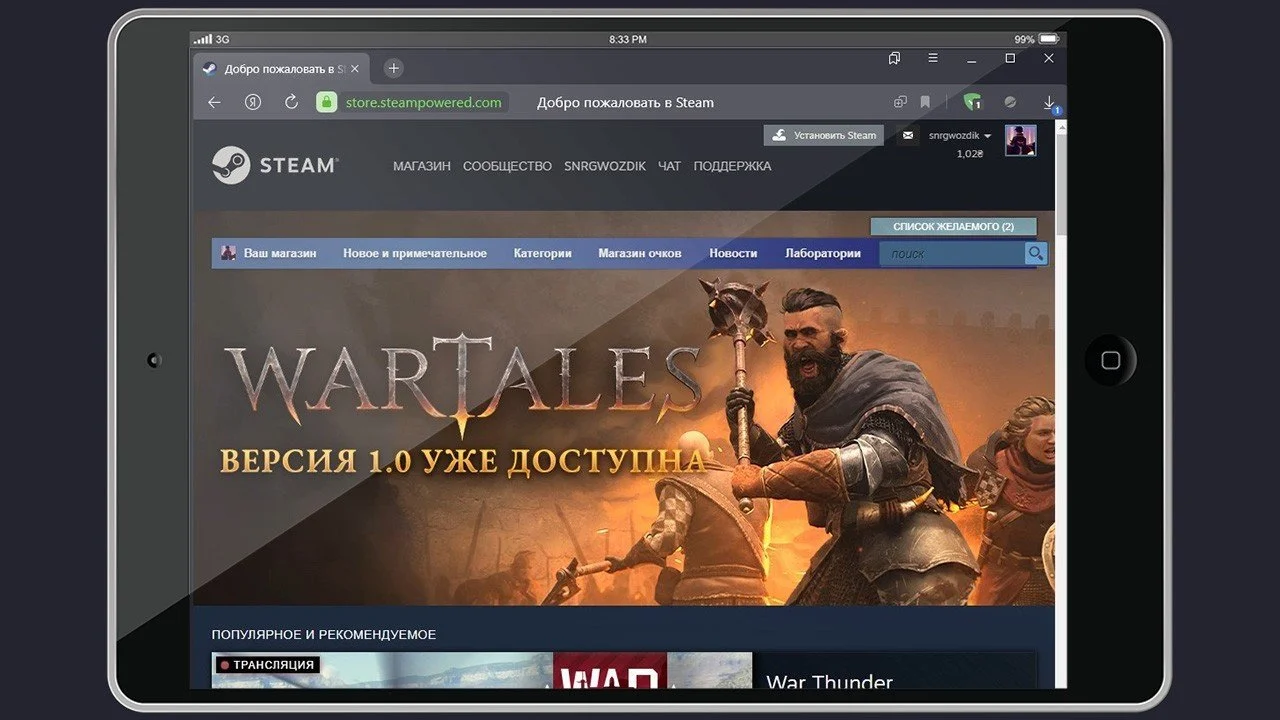The image size is (1280, 720).
Task: Open the Steam inbox envelope icon
Action: 908,135
